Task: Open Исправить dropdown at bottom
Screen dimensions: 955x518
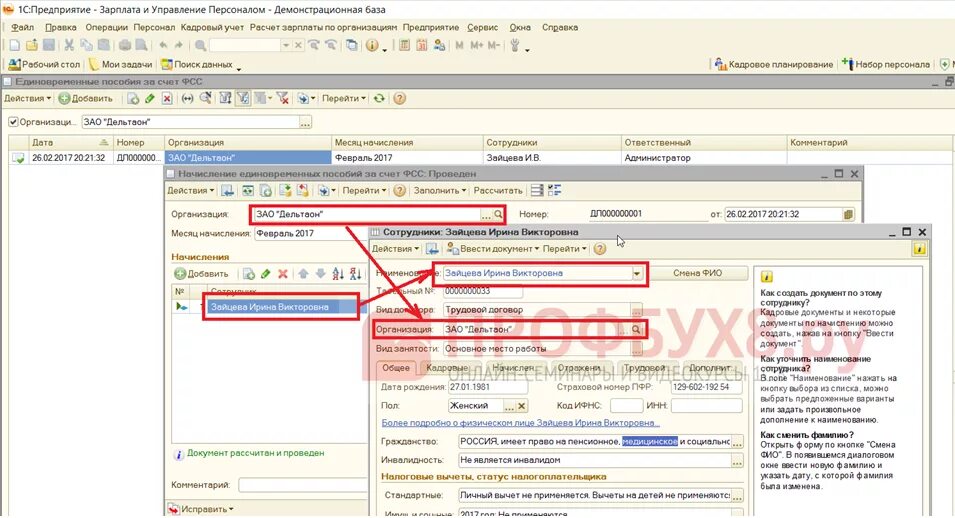Action: tap(201, 509)
